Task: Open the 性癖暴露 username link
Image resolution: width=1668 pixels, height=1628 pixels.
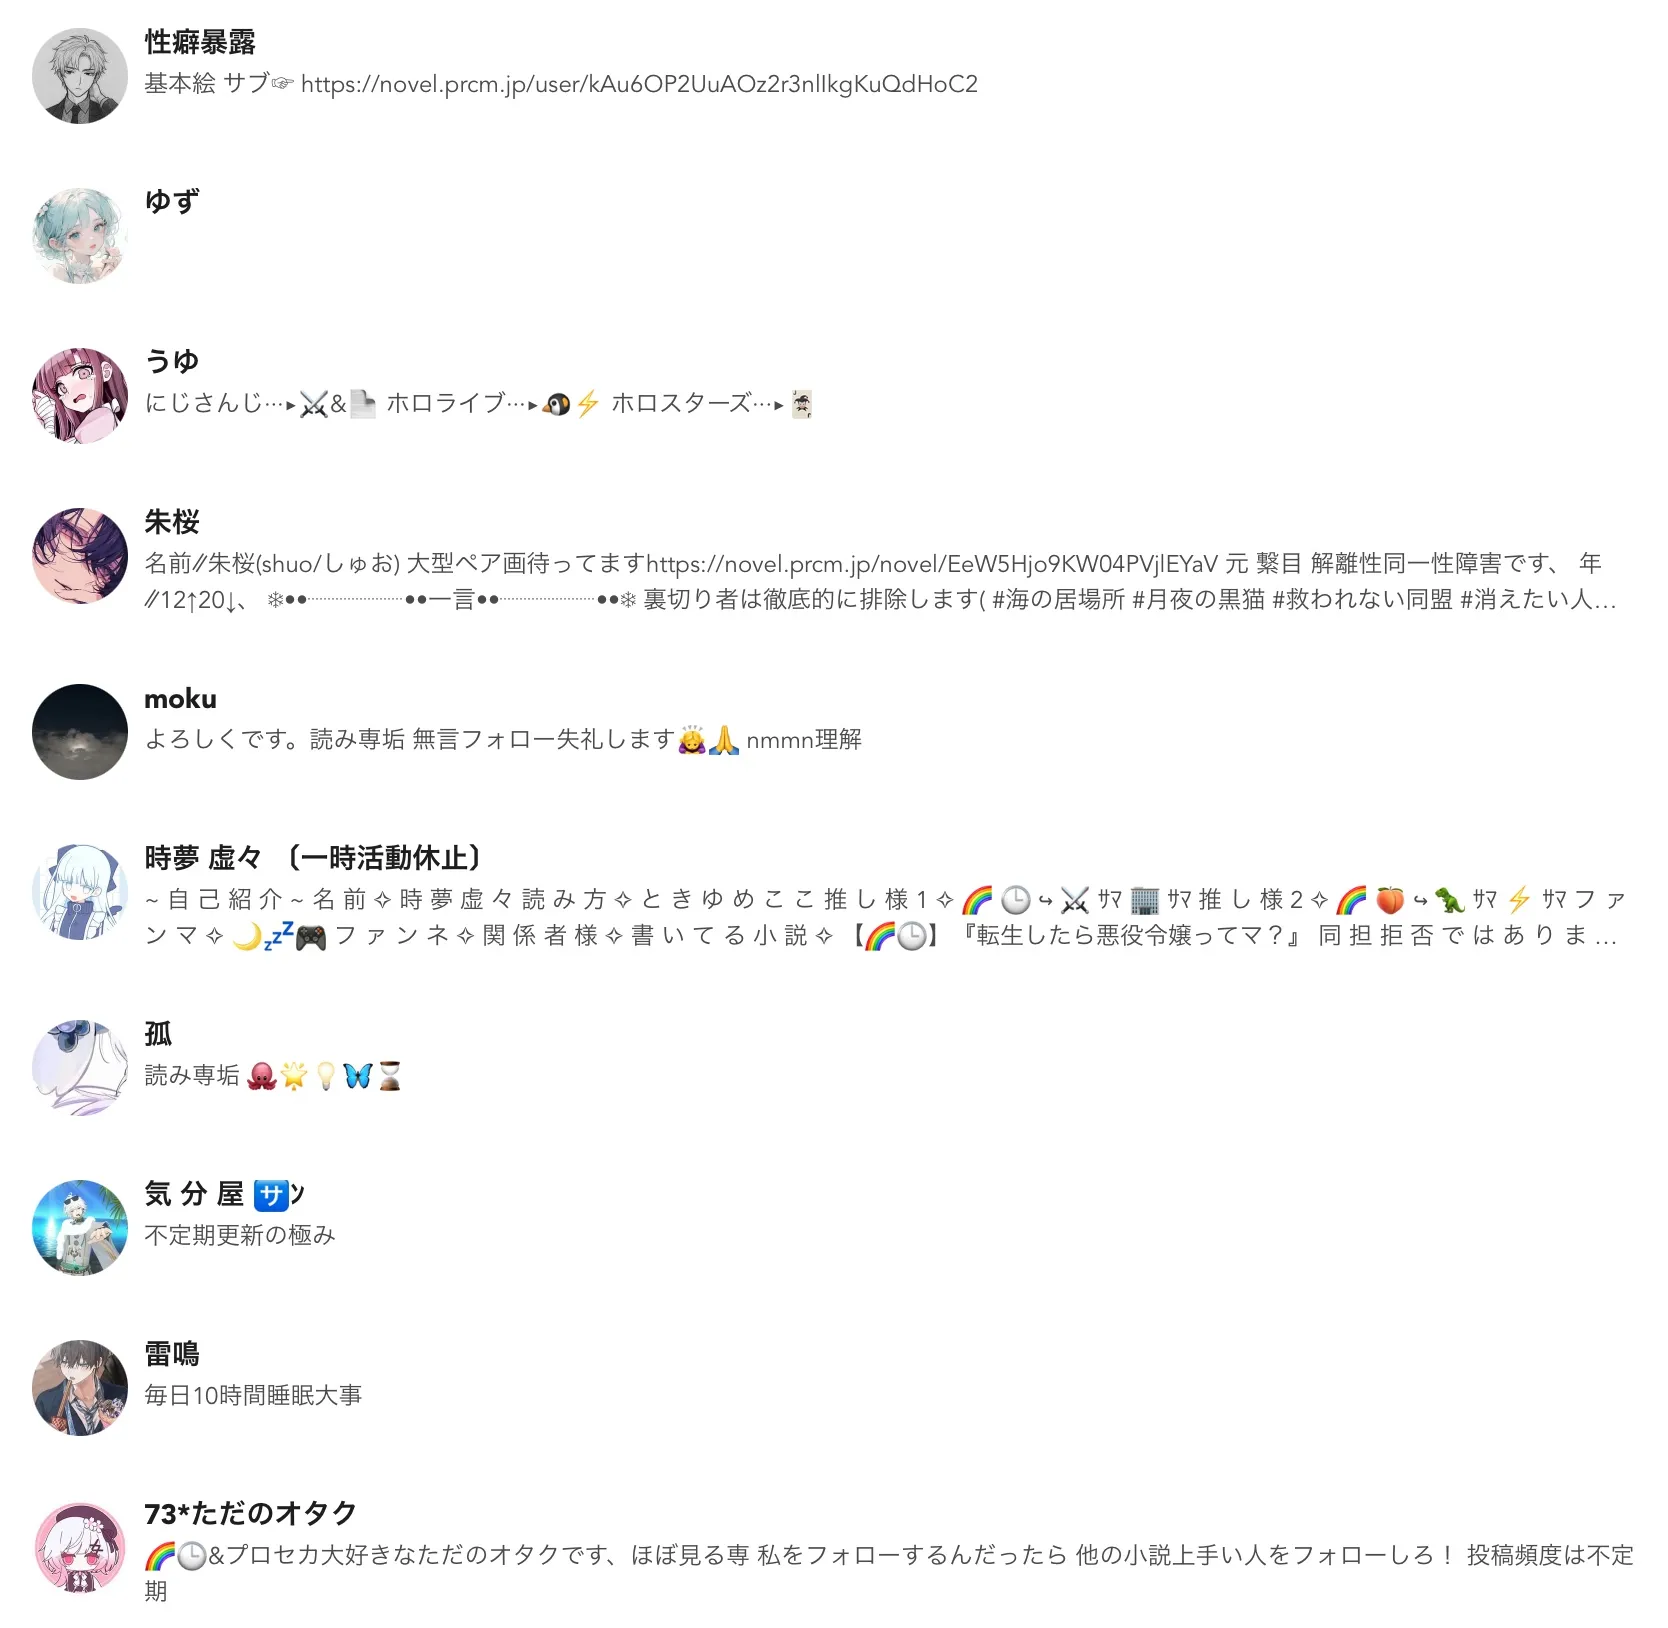Action: click(200, 42)
